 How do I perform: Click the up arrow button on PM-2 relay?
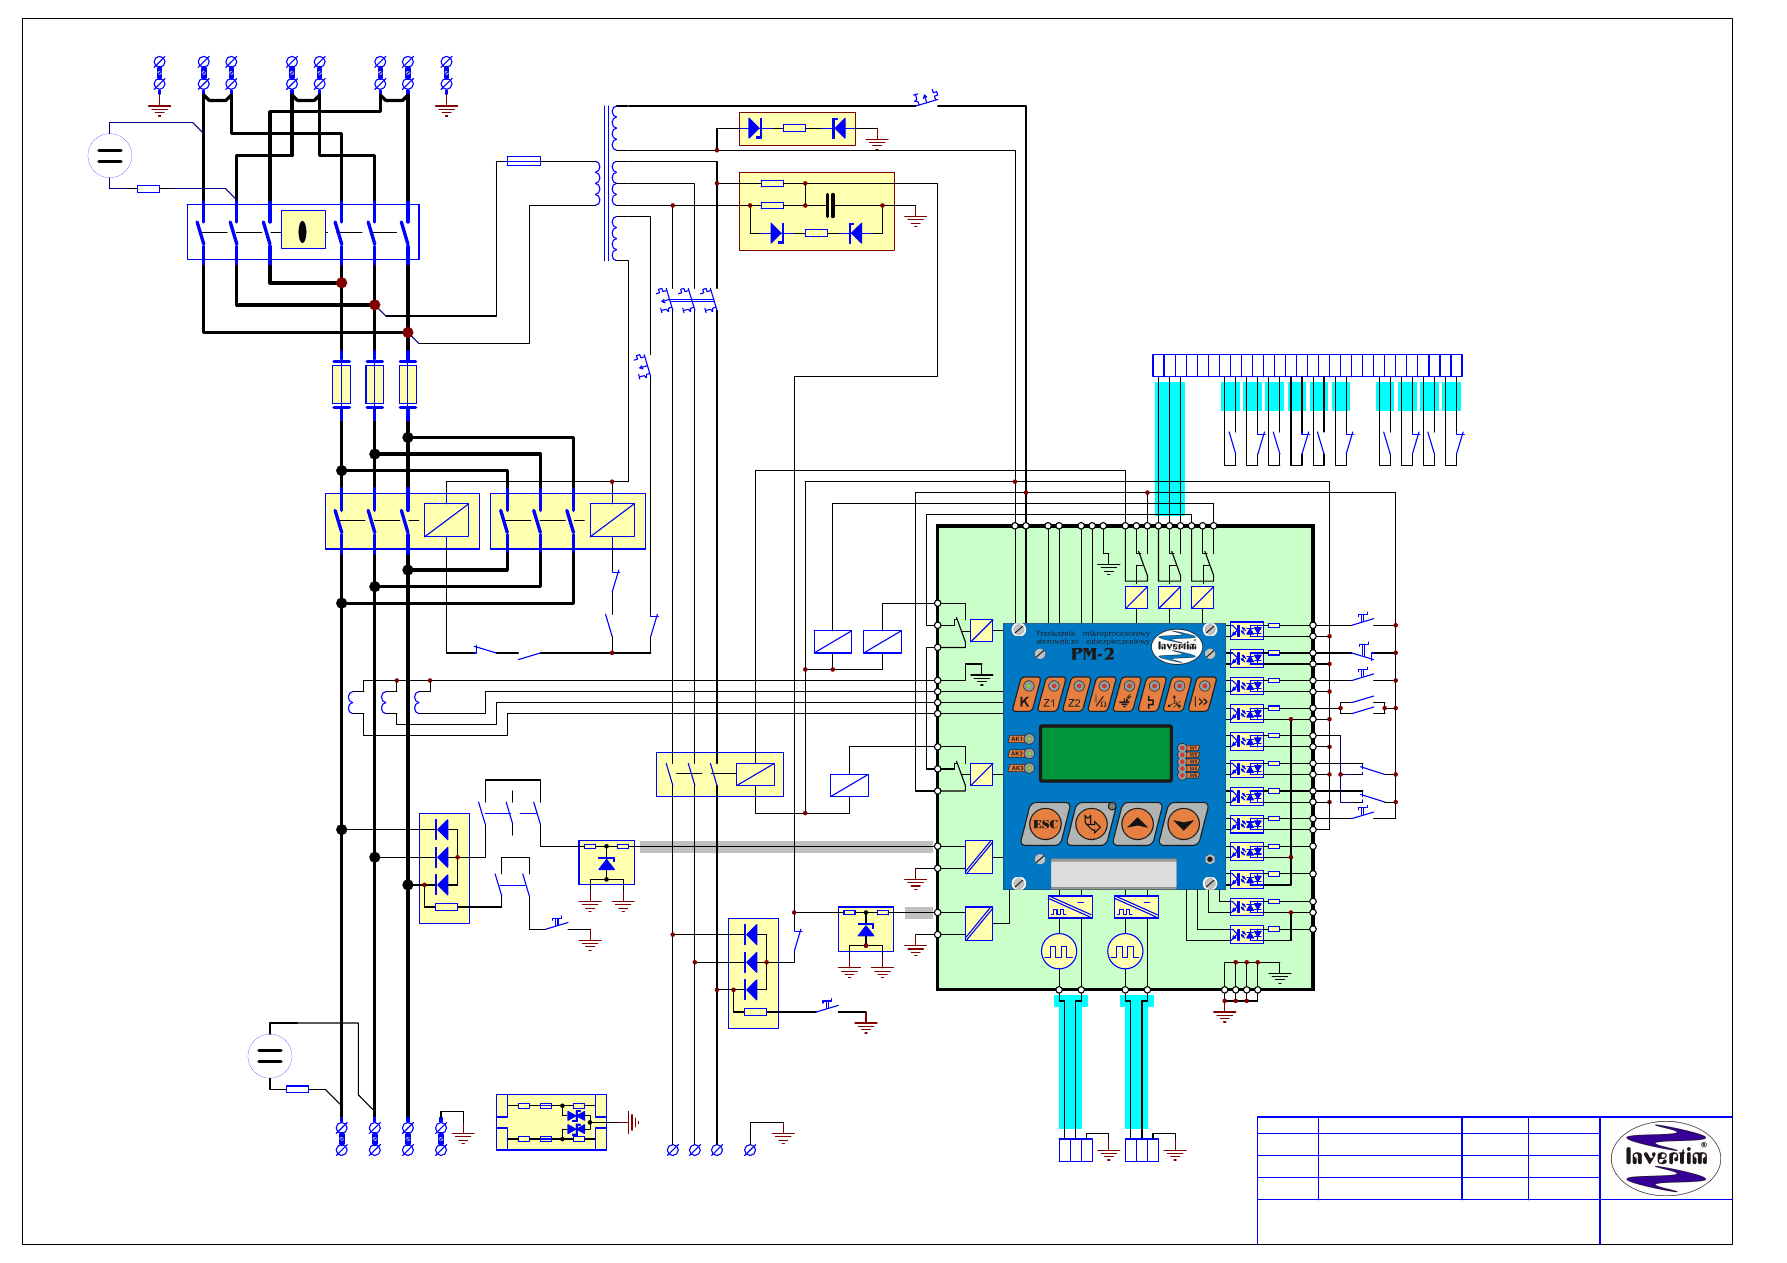[x=1138, y=824]
